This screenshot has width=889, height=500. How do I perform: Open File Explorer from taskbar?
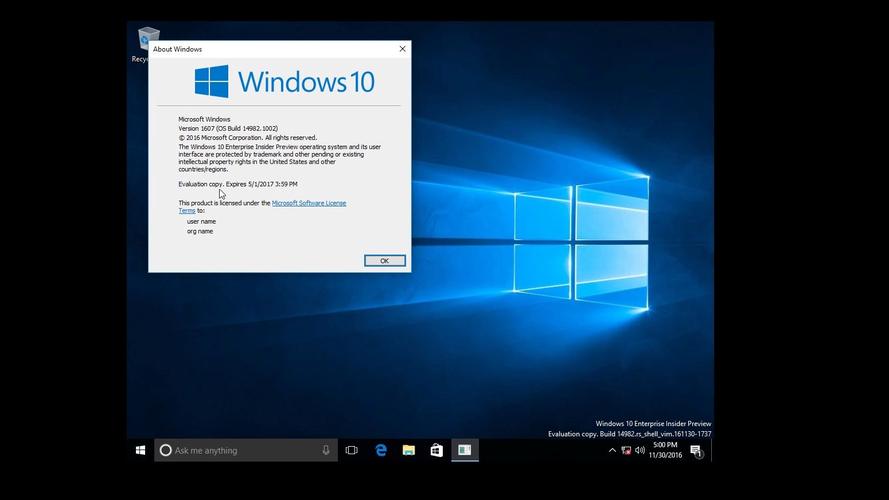point(409,450)
